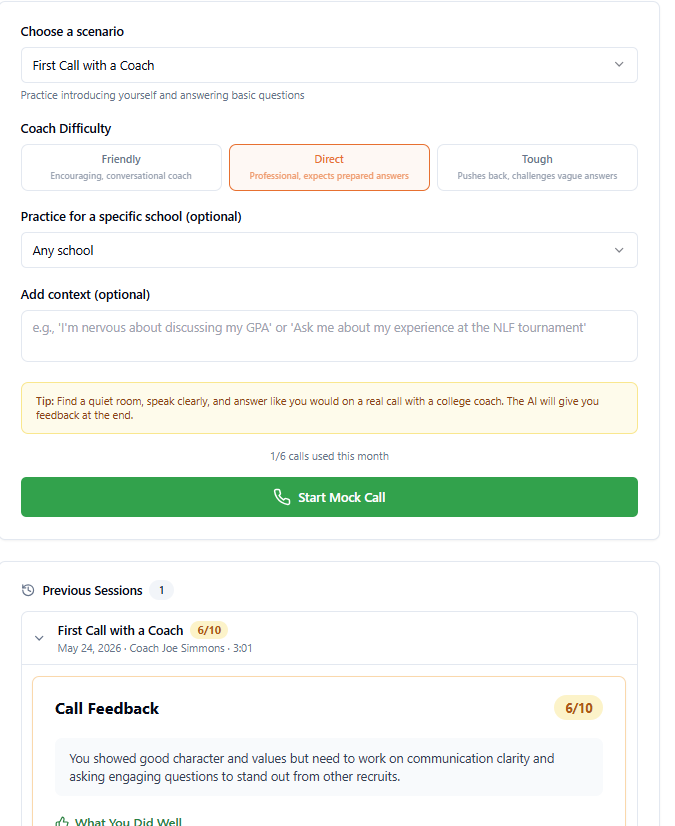Click the What You Did Well heading

tap(128, 821)
